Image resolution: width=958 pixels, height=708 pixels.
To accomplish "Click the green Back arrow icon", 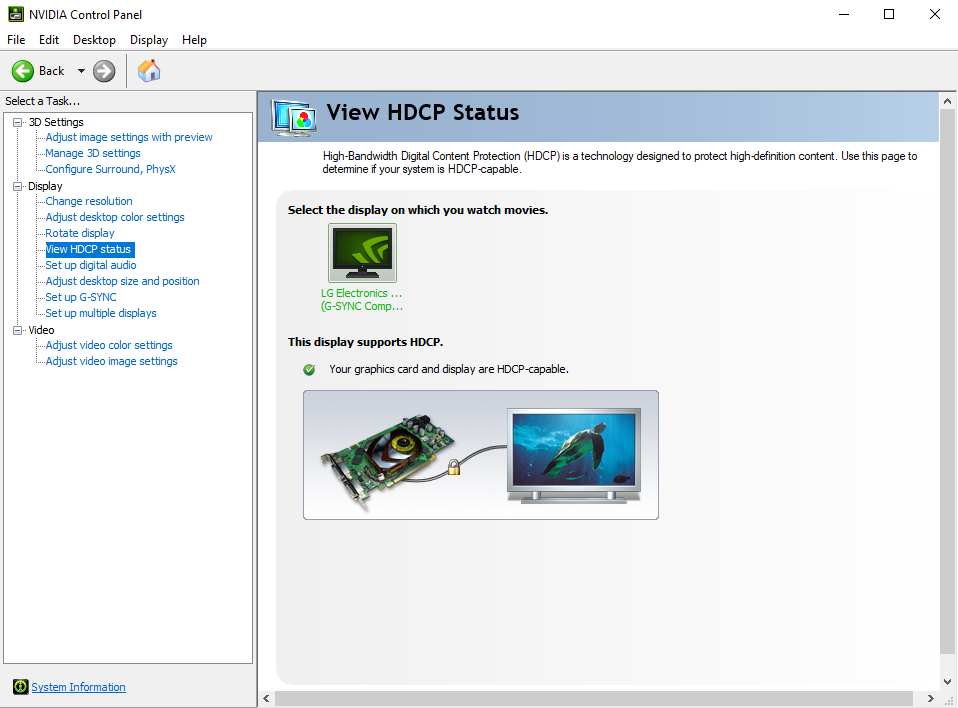I will click(x=23, y=71).
